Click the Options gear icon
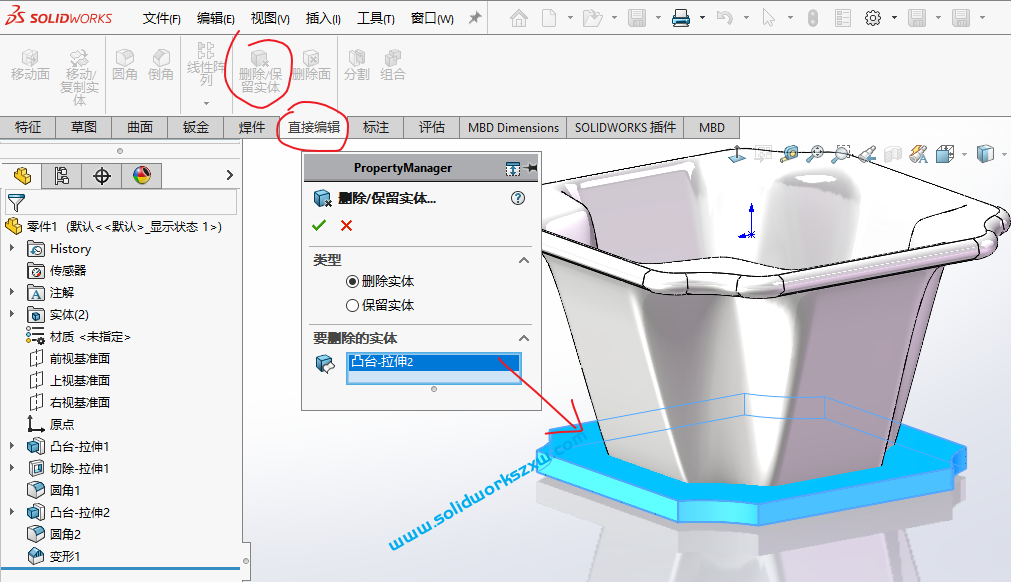1011x582 pixels. (x=873, y=18)
